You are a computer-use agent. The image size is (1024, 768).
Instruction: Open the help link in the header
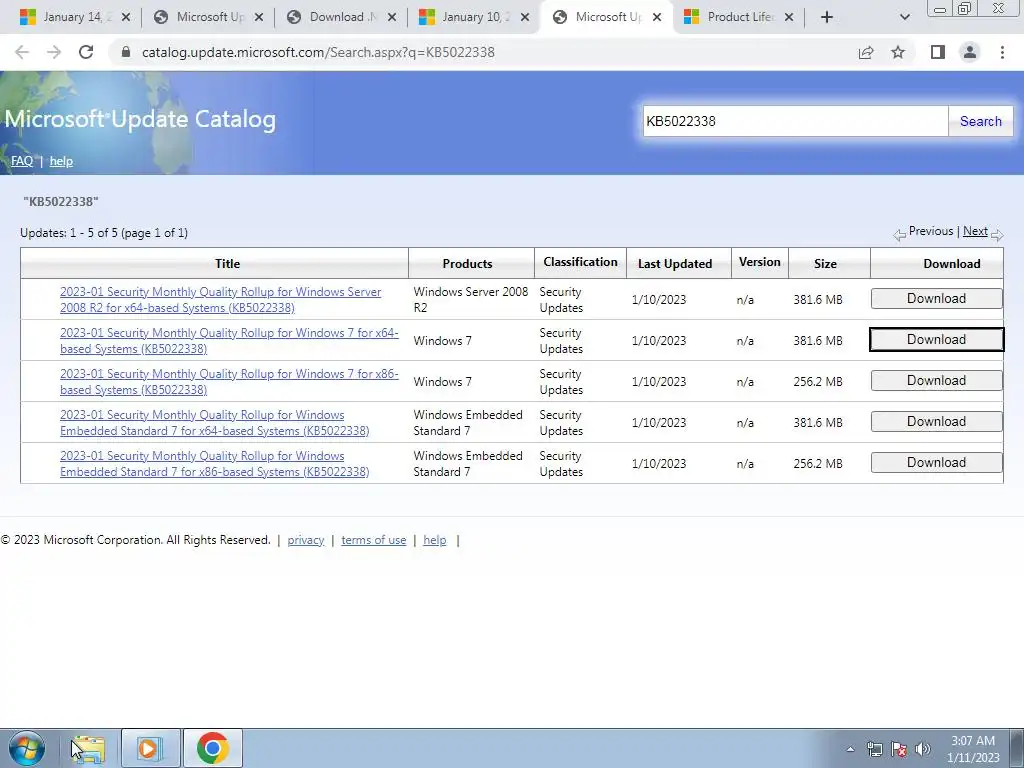tap(61, 161)
